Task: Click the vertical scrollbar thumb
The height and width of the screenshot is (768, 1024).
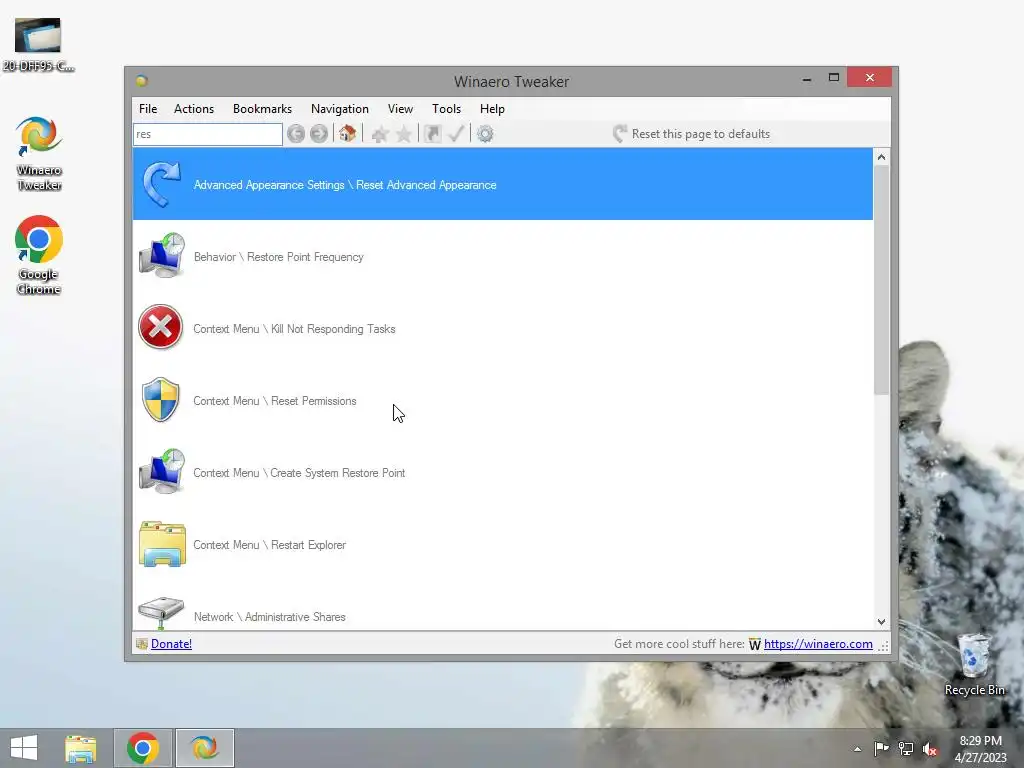Action: click(882, 280)
